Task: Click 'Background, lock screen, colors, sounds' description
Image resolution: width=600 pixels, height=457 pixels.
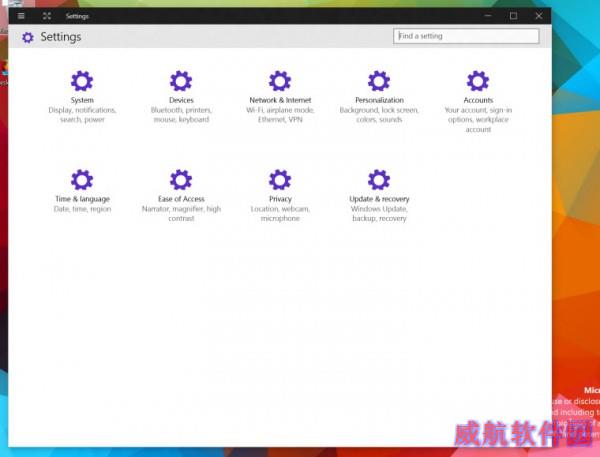Action: point(379,115)
